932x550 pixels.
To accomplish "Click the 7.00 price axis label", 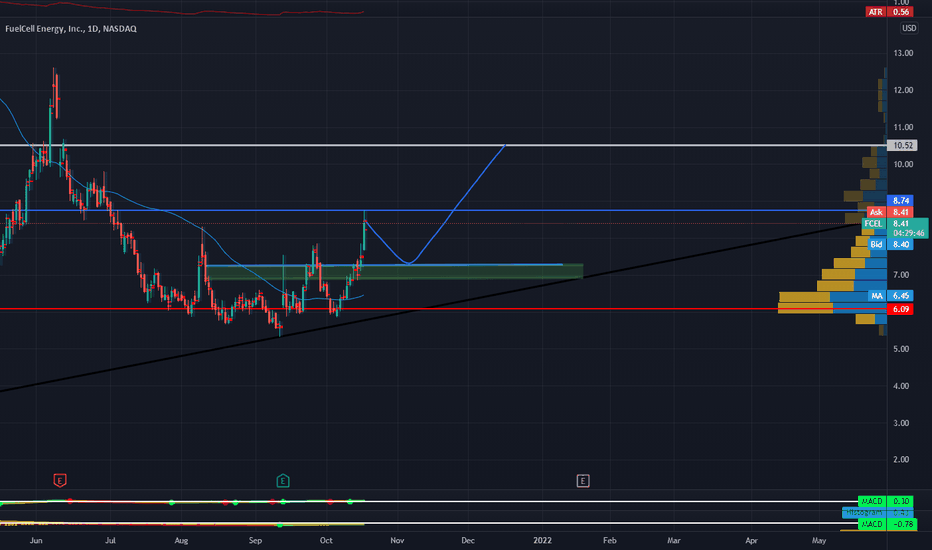I will [901, 275].
